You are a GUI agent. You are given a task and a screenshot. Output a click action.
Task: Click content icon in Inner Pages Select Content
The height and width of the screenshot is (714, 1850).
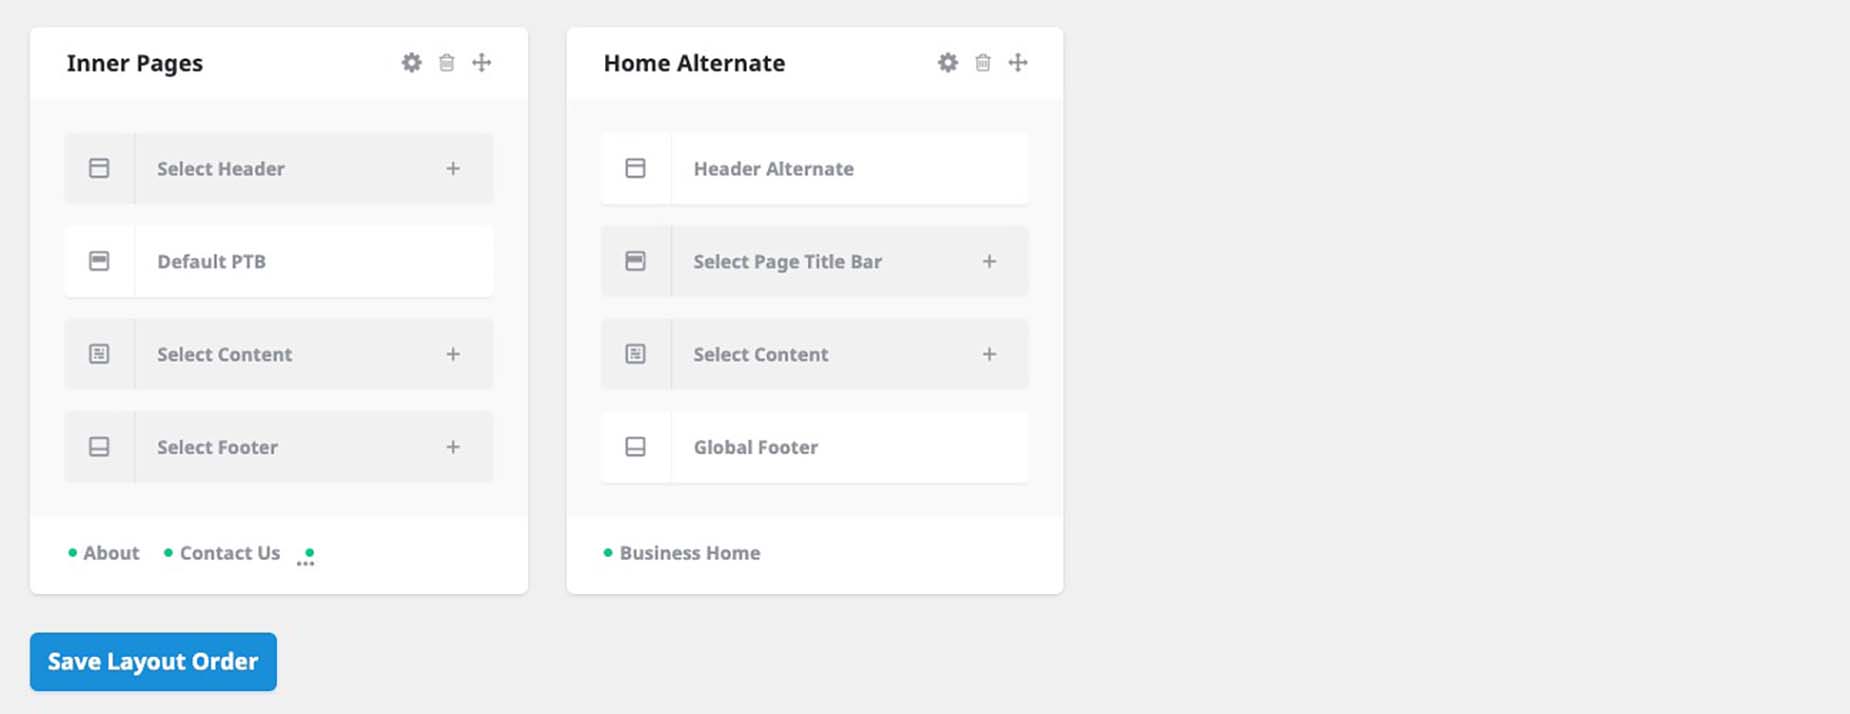(99, 354)
